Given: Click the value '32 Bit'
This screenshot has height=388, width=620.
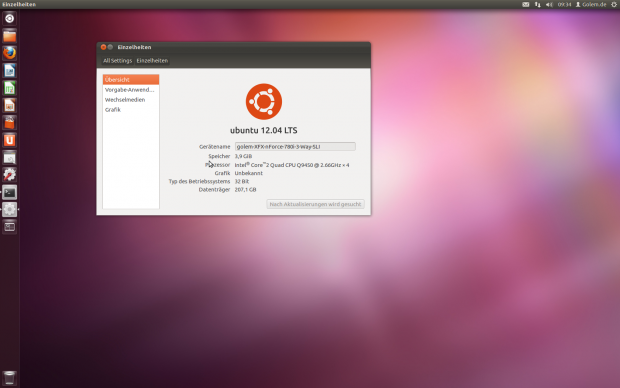Looking at the screenshot, I should tap(242, 182).
